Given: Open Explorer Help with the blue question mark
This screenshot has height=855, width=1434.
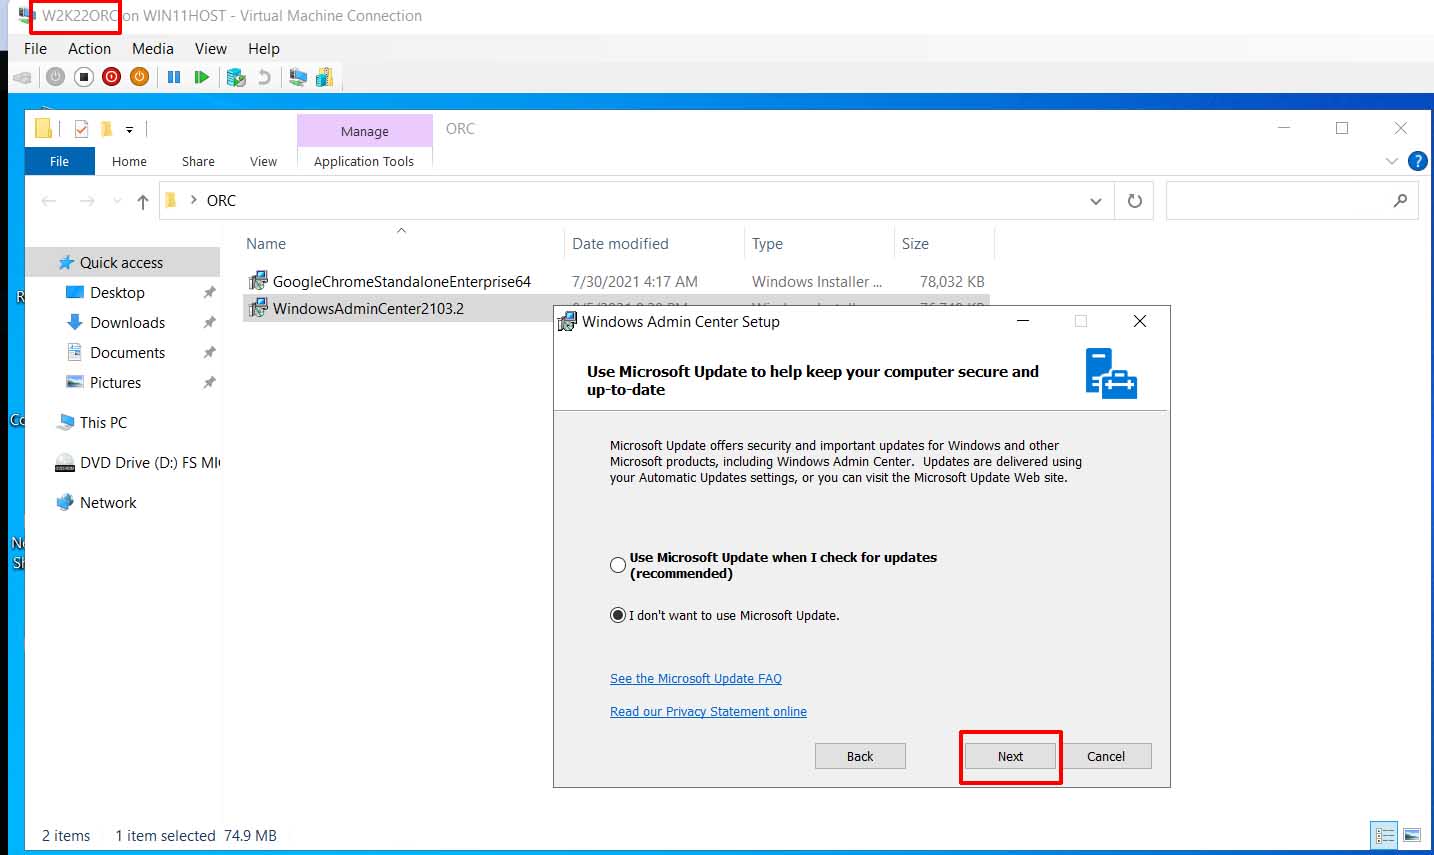Looking at the screenshot, I should tap(1417, 161).
